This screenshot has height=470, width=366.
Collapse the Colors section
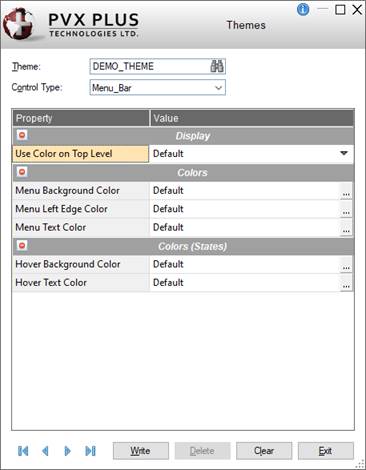coord(22,172)
